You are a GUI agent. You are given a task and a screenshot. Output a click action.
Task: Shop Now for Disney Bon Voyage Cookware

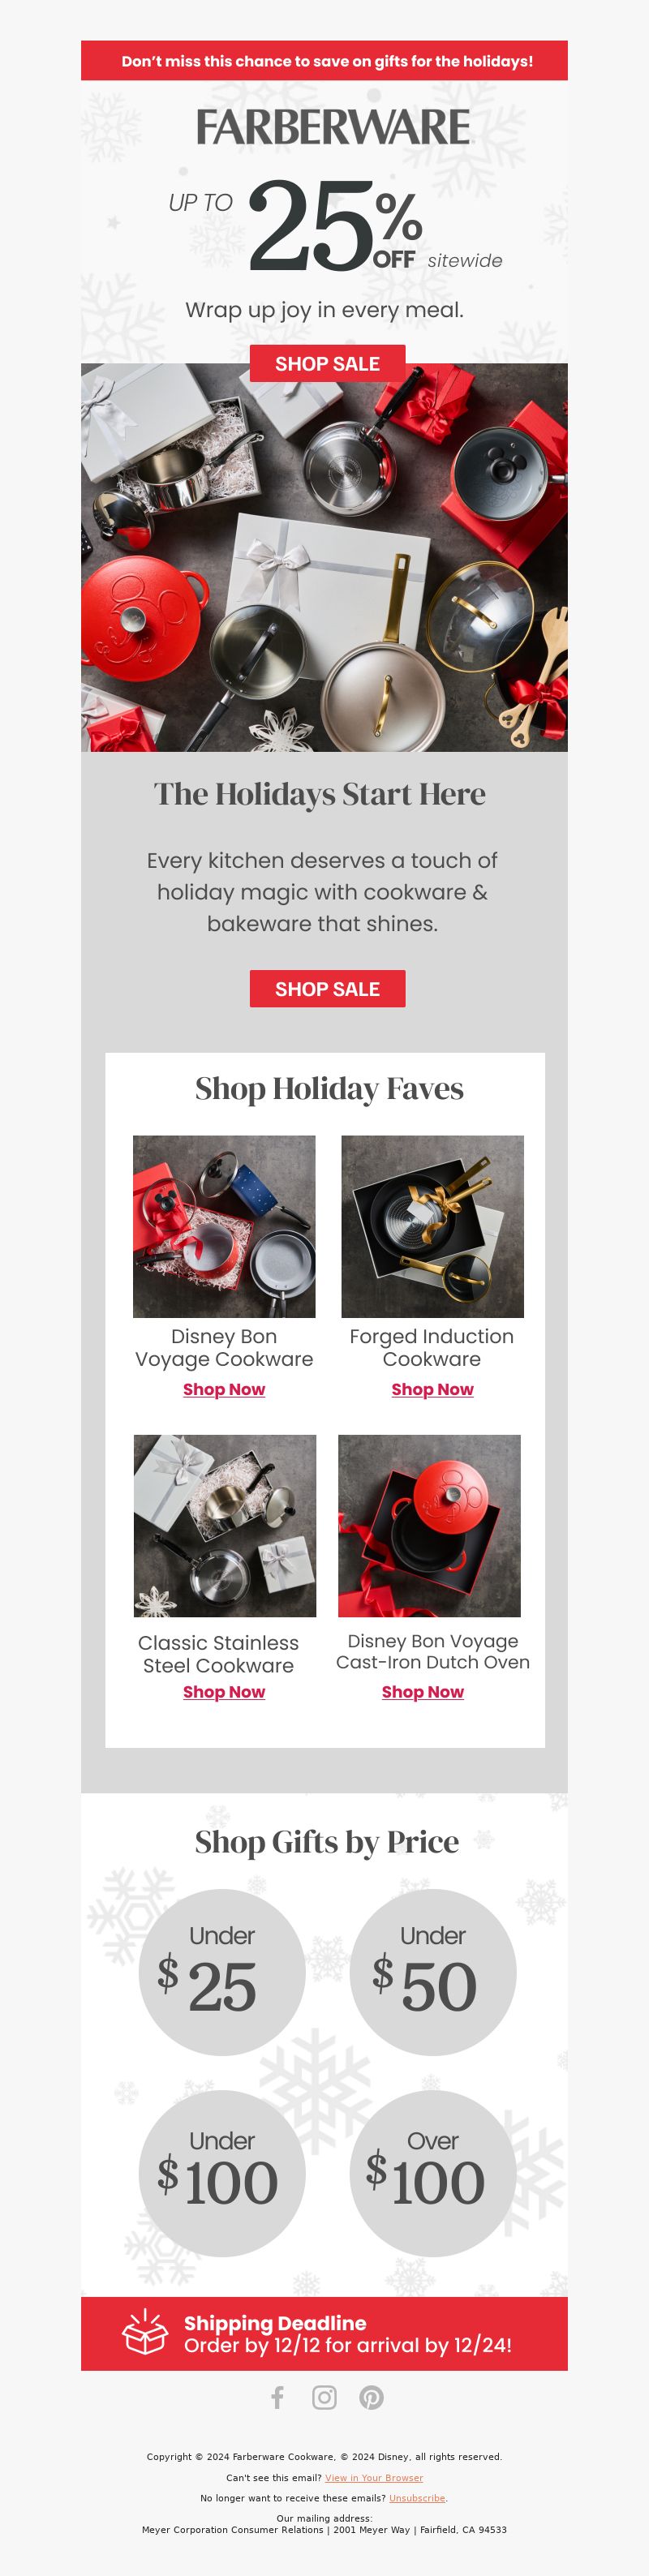pyautogui.click(x=224, y=1389)
